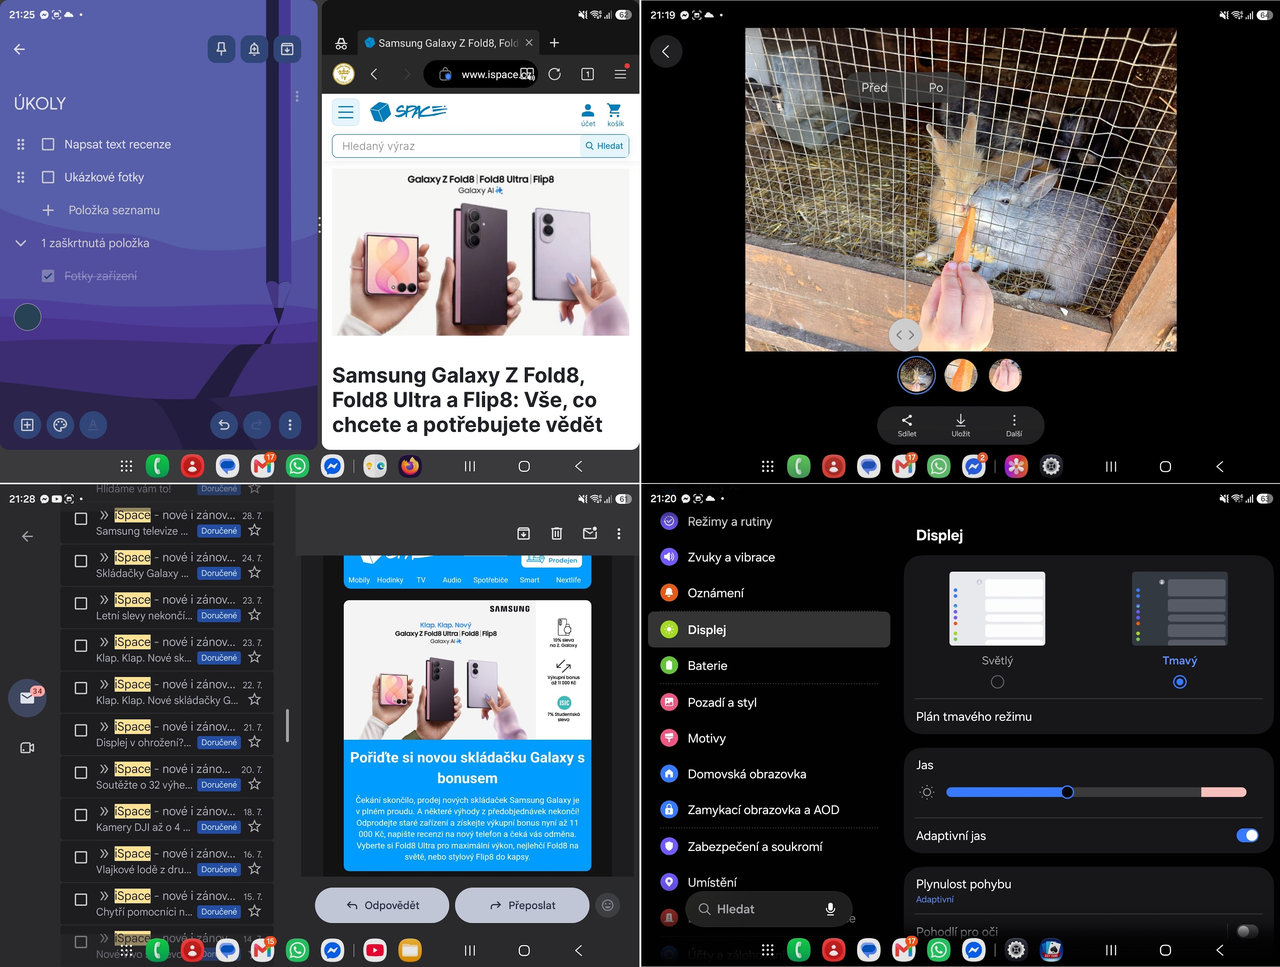Open the košík shopping cart icon
This screenshot has width=1280, height=967.
[614, 114]
